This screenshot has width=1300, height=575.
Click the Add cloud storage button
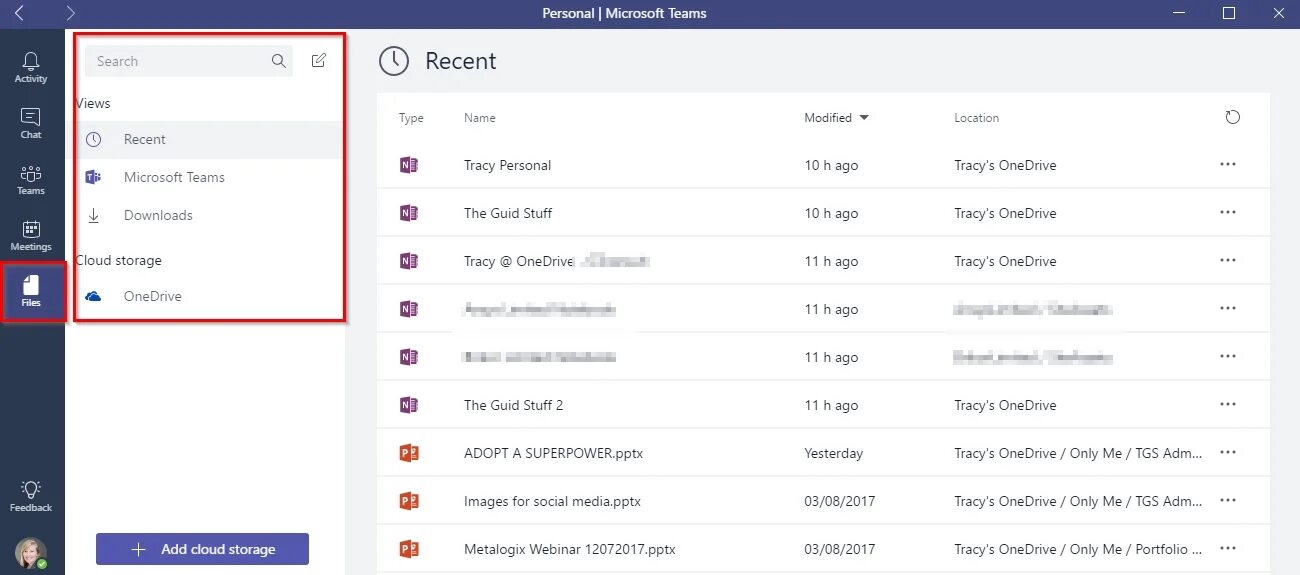pyautogui.click(x=202, y=549)
